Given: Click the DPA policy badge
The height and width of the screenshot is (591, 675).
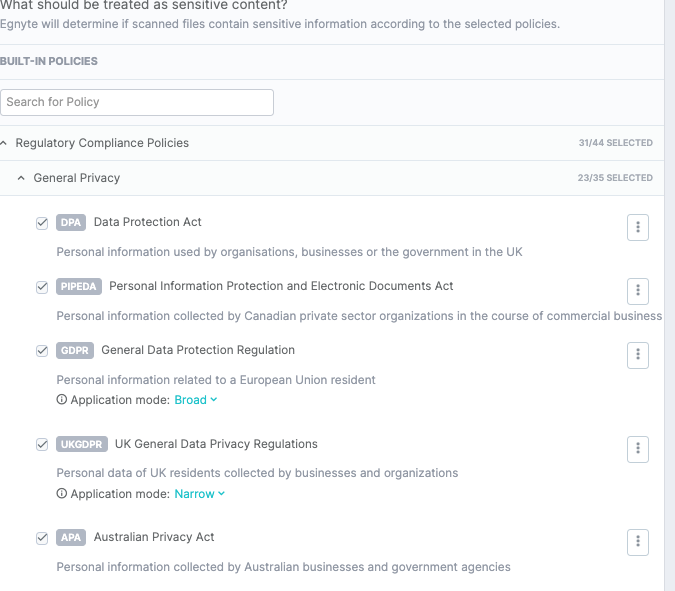Looking at the screenshot, I should click(71, 223).
